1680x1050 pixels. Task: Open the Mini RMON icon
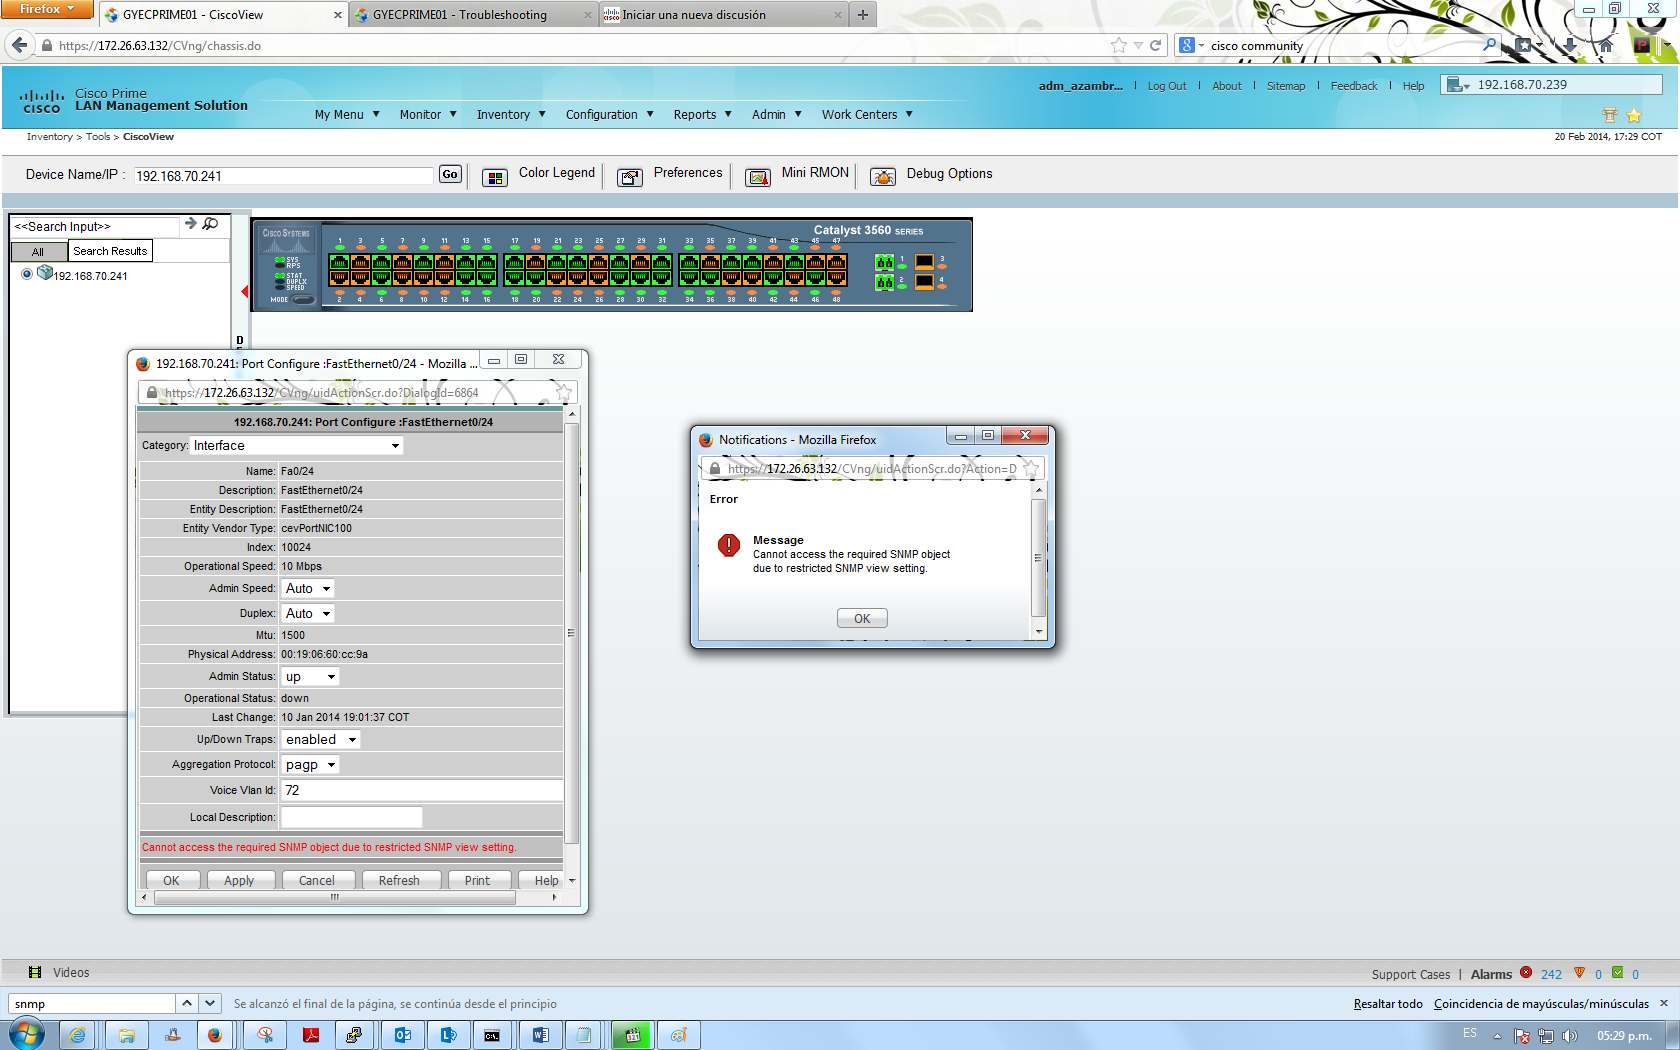click(758, 177)
